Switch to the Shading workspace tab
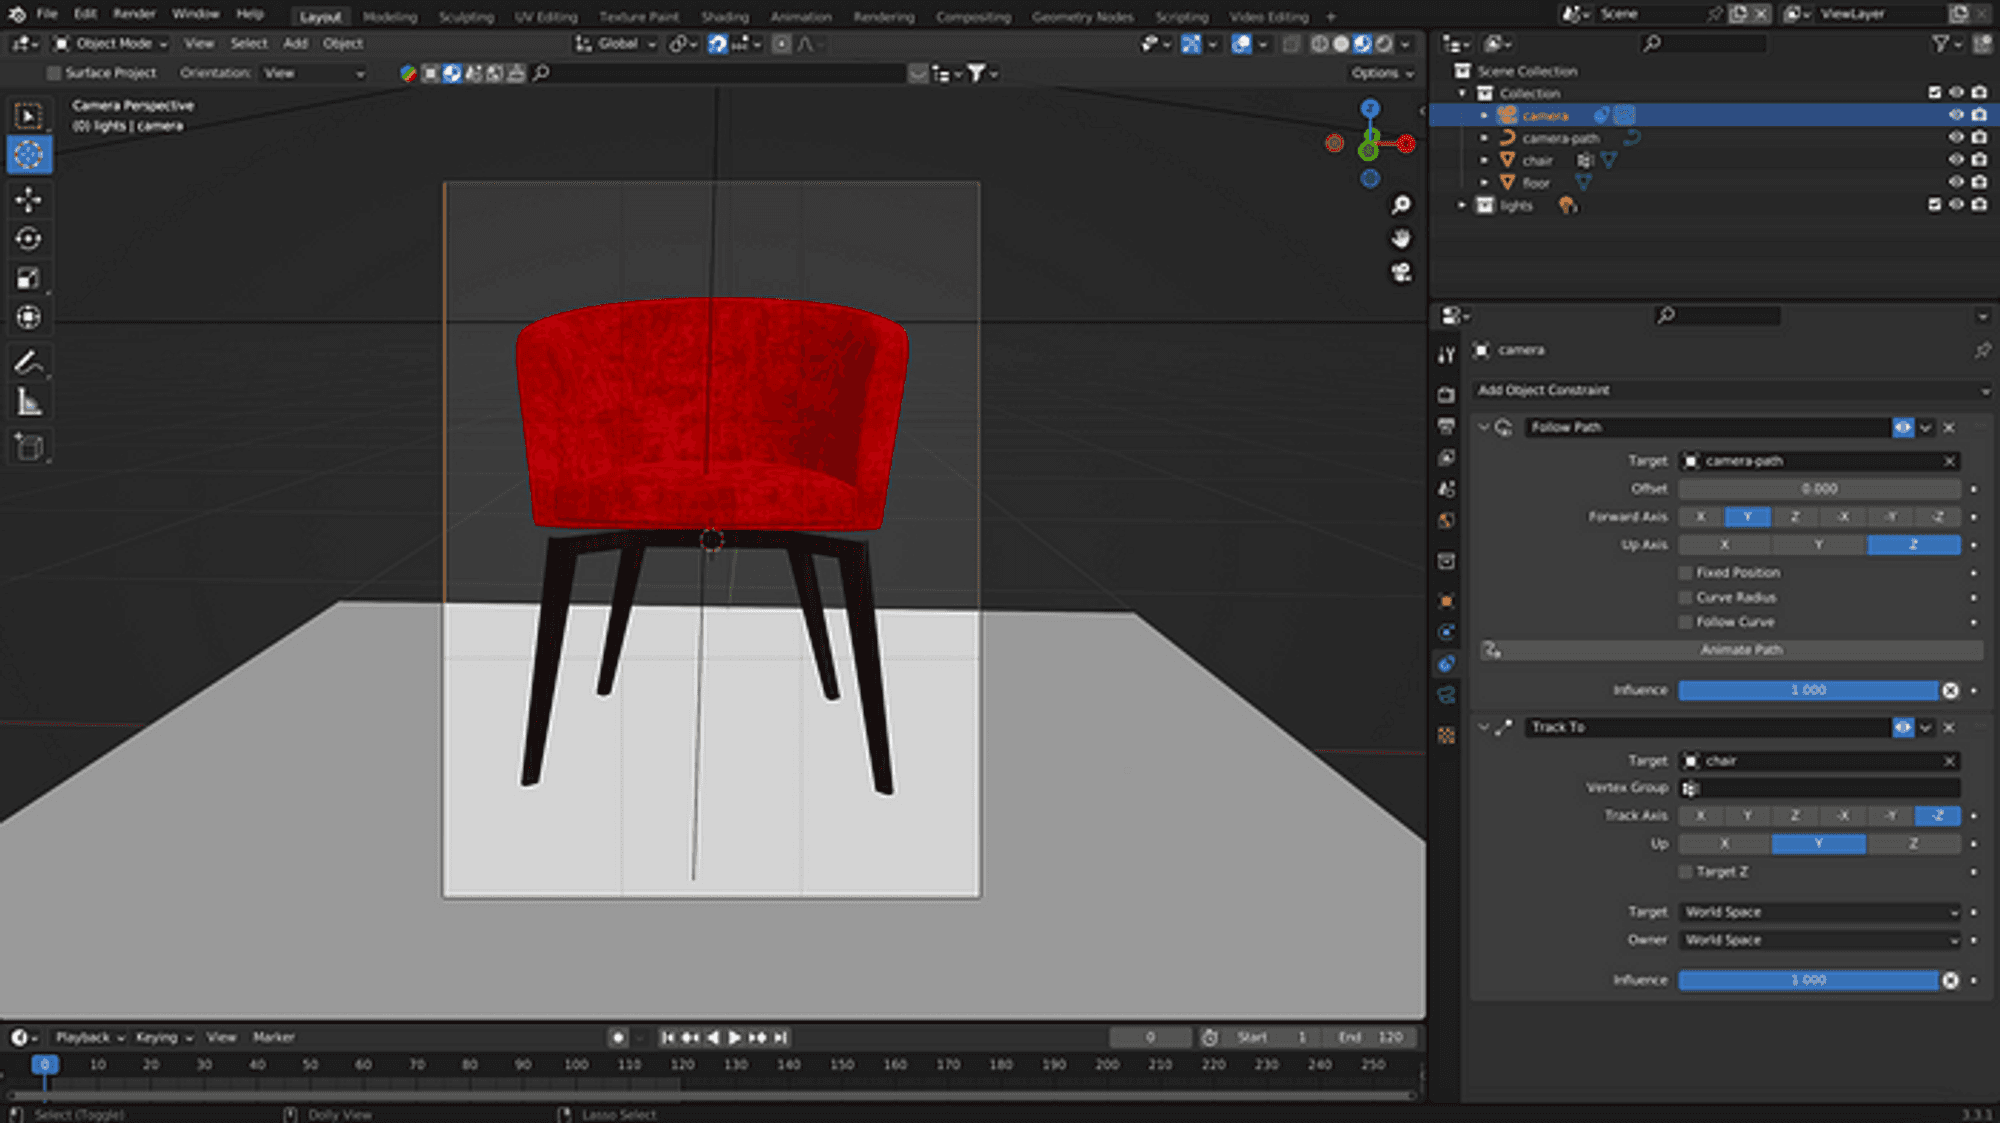 (725, 16)
